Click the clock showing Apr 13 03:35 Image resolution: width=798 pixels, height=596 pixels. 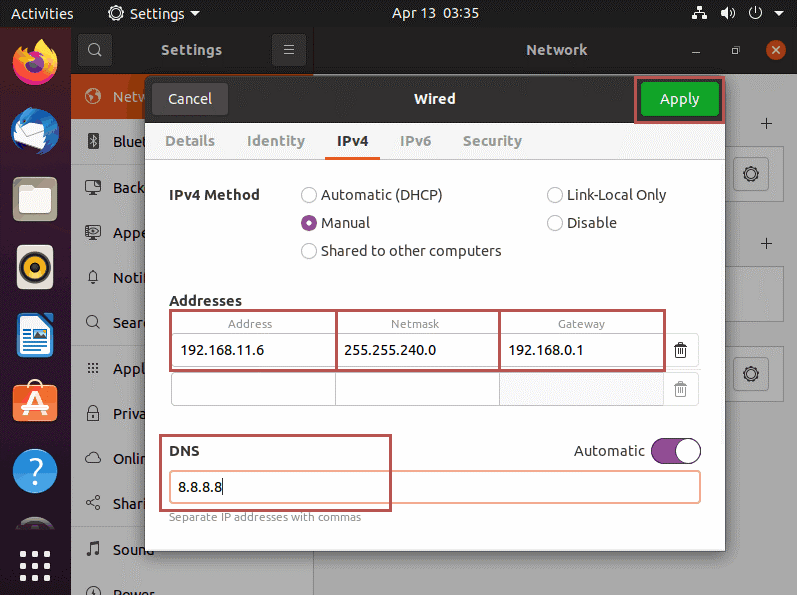tap(435, 13)
